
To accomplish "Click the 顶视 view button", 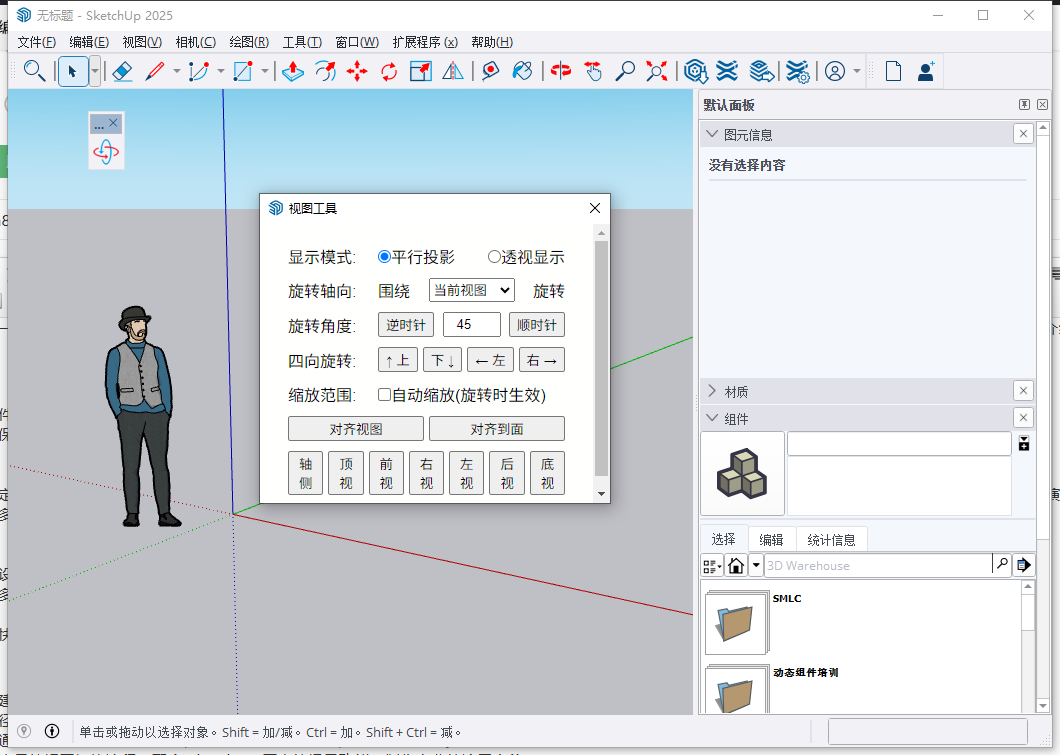I will pos(346,472).
